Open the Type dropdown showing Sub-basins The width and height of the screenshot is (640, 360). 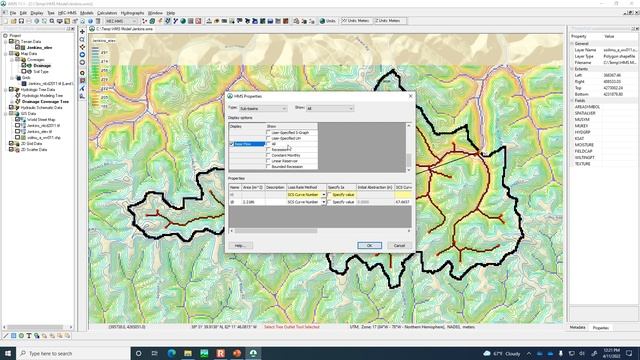(x=263, y=108)
